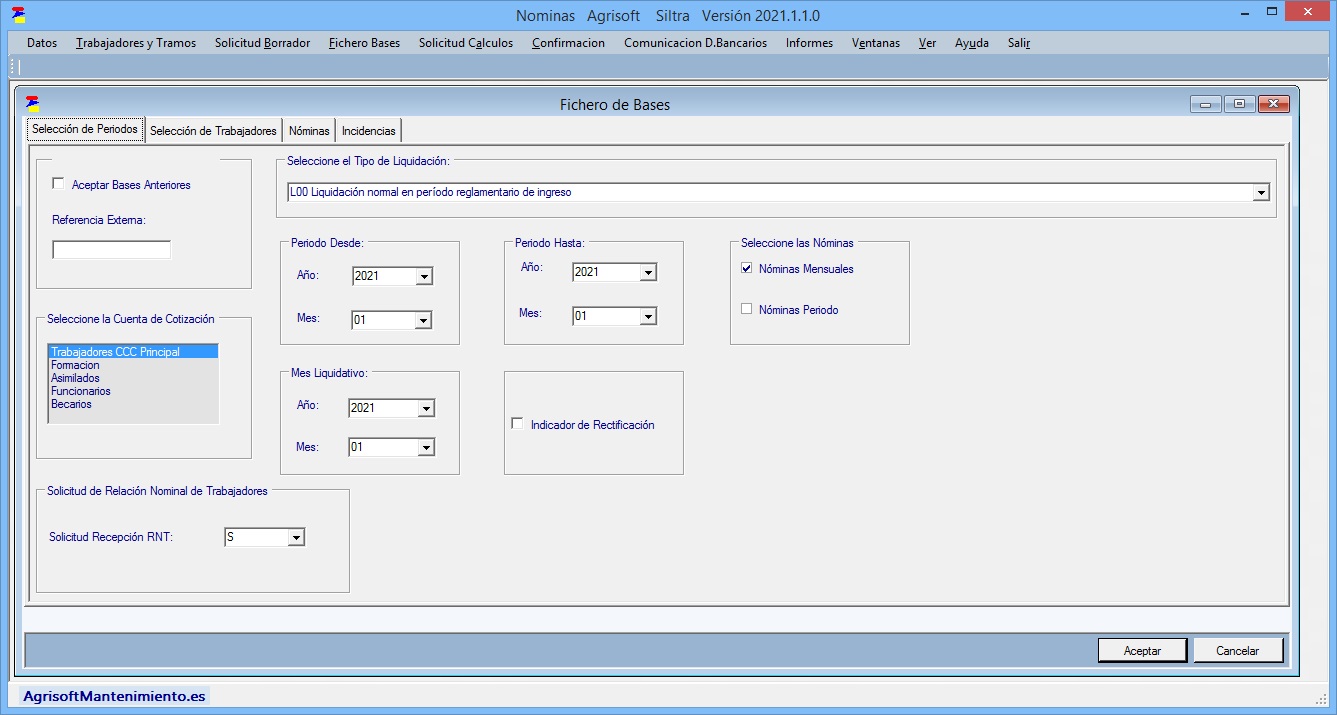Expand the Tipo de Liquidación dropdown
The image size is (1337, 715).
tap(1261, 192)
